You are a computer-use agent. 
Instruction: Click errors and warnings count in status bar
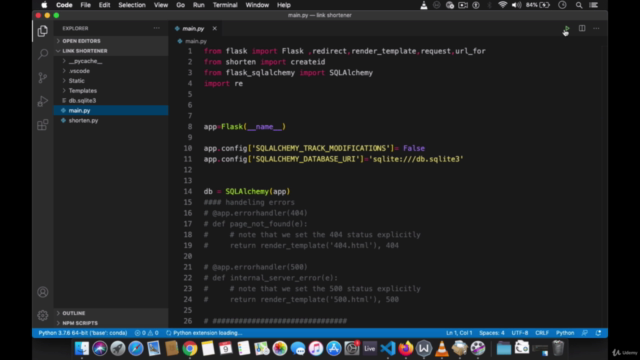[147, 333]
